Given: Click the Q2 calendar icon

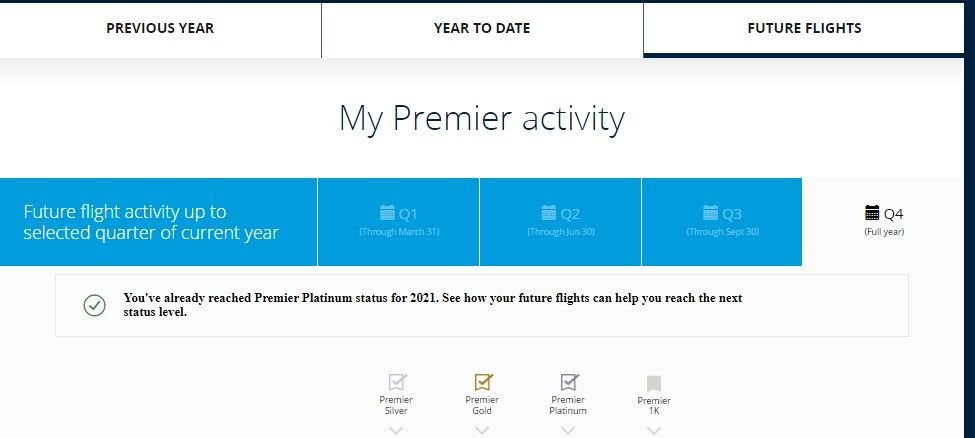Looking at the screenshot, I should click(549, 213).
